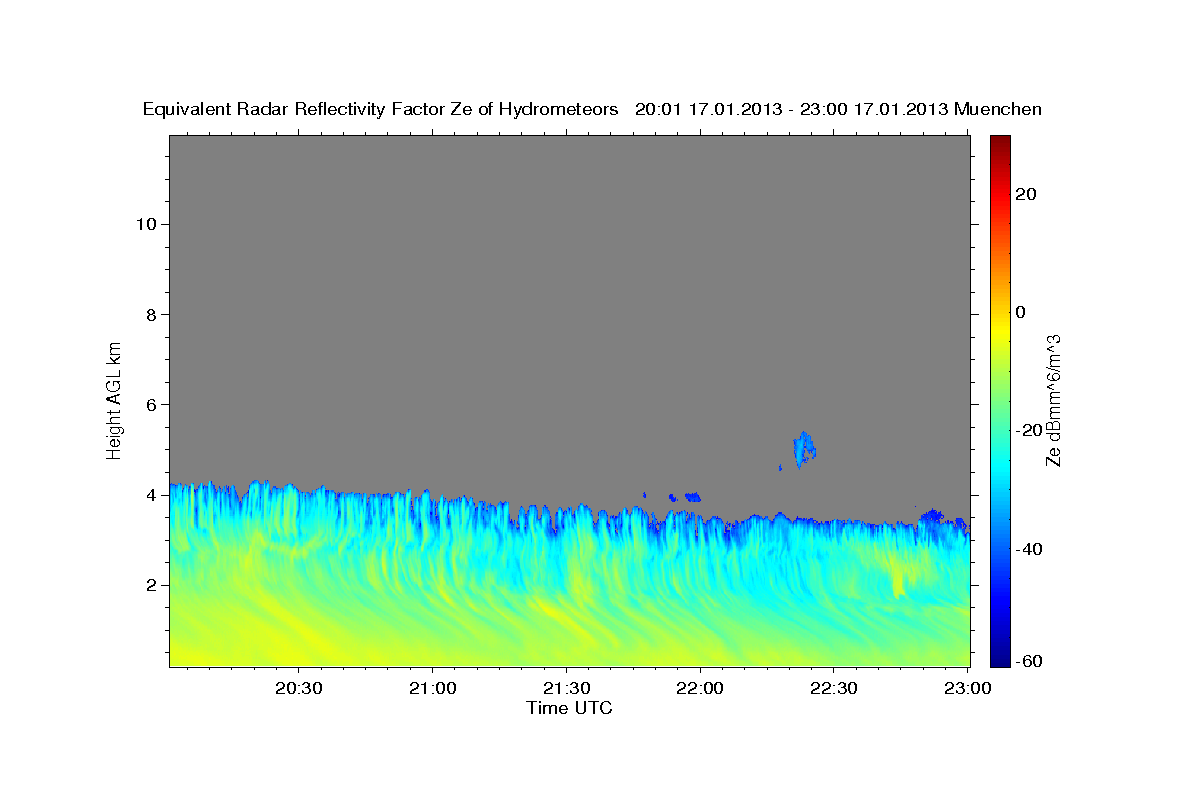
Task: Click the 'Time UTC' axis label
Action: coord(569,708)
